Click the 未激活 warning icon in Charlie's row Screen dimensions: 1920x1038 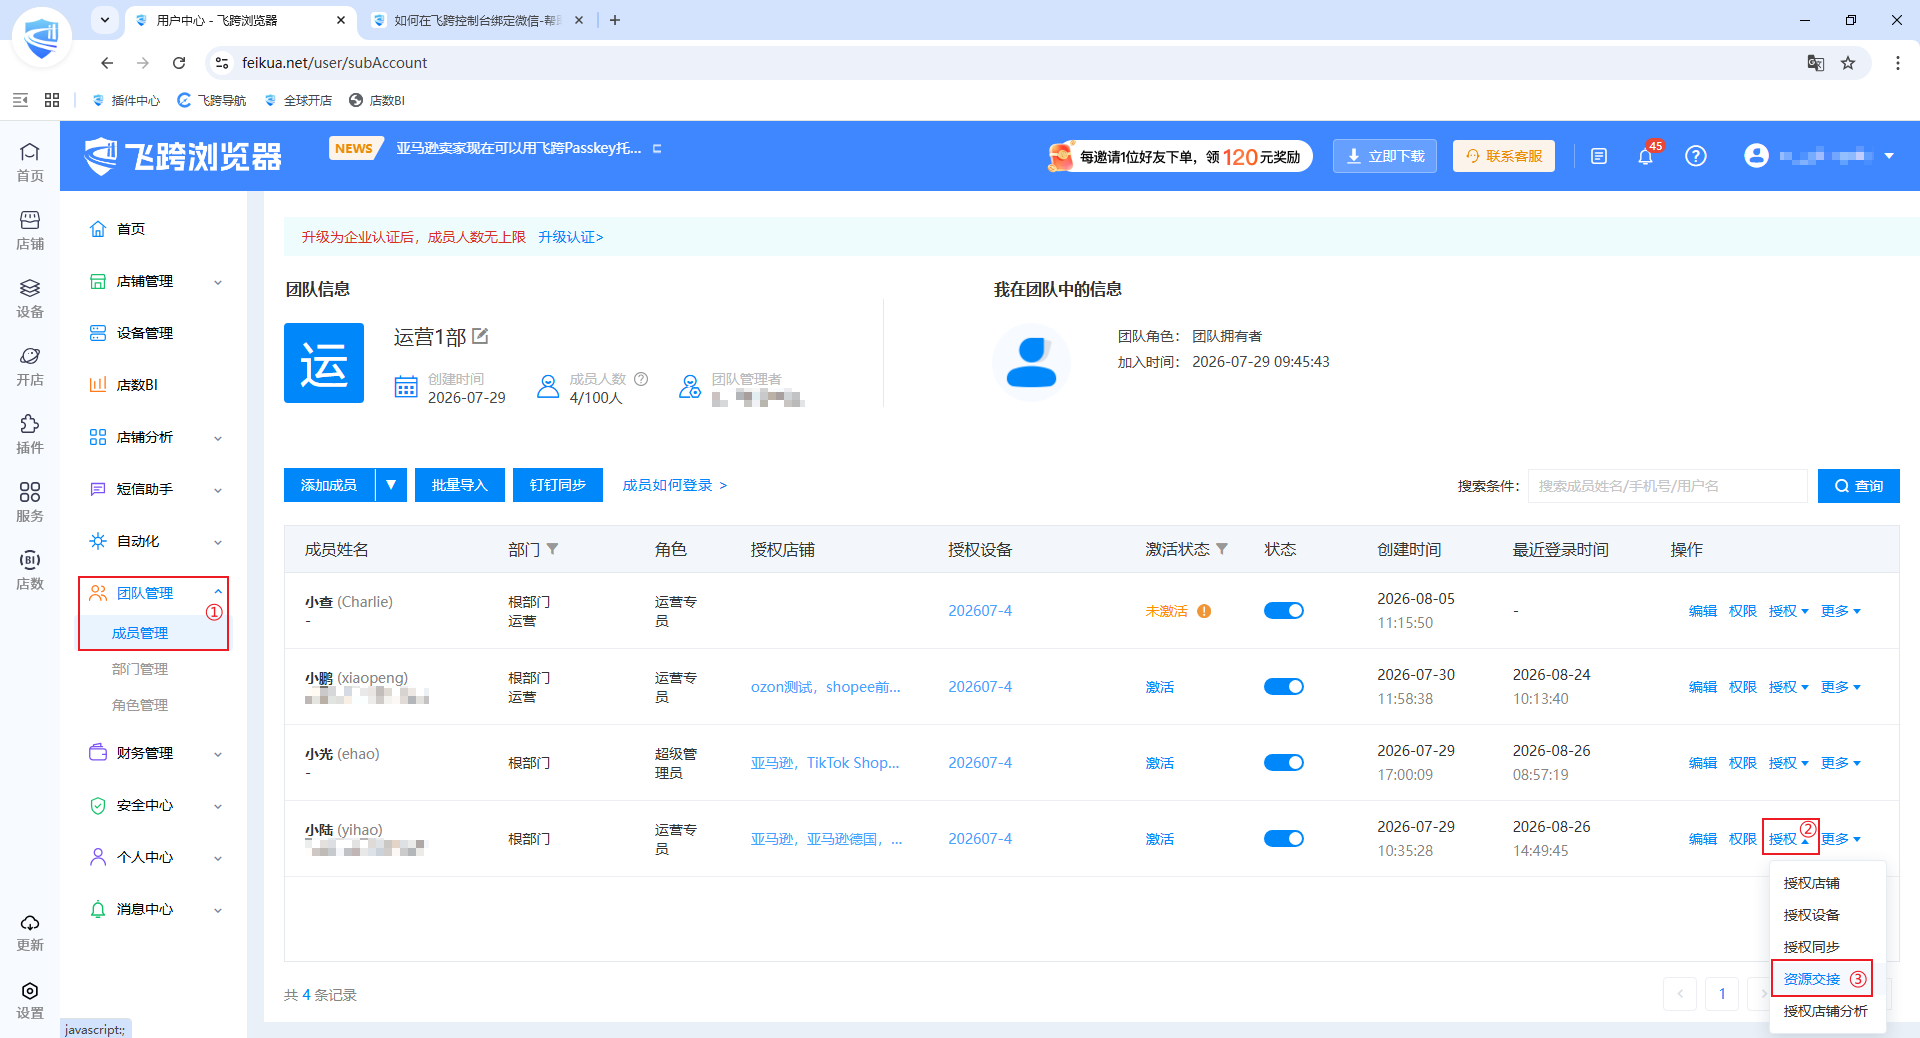(x=1204, y=611)
